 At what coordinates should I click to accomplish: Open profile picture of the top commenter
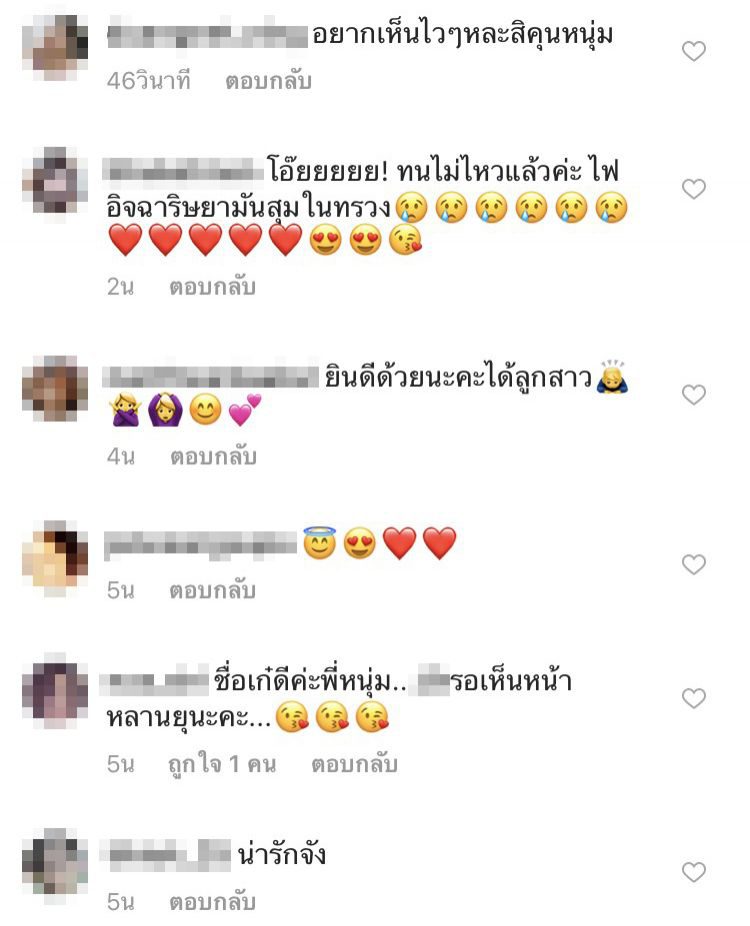point(56,47)
